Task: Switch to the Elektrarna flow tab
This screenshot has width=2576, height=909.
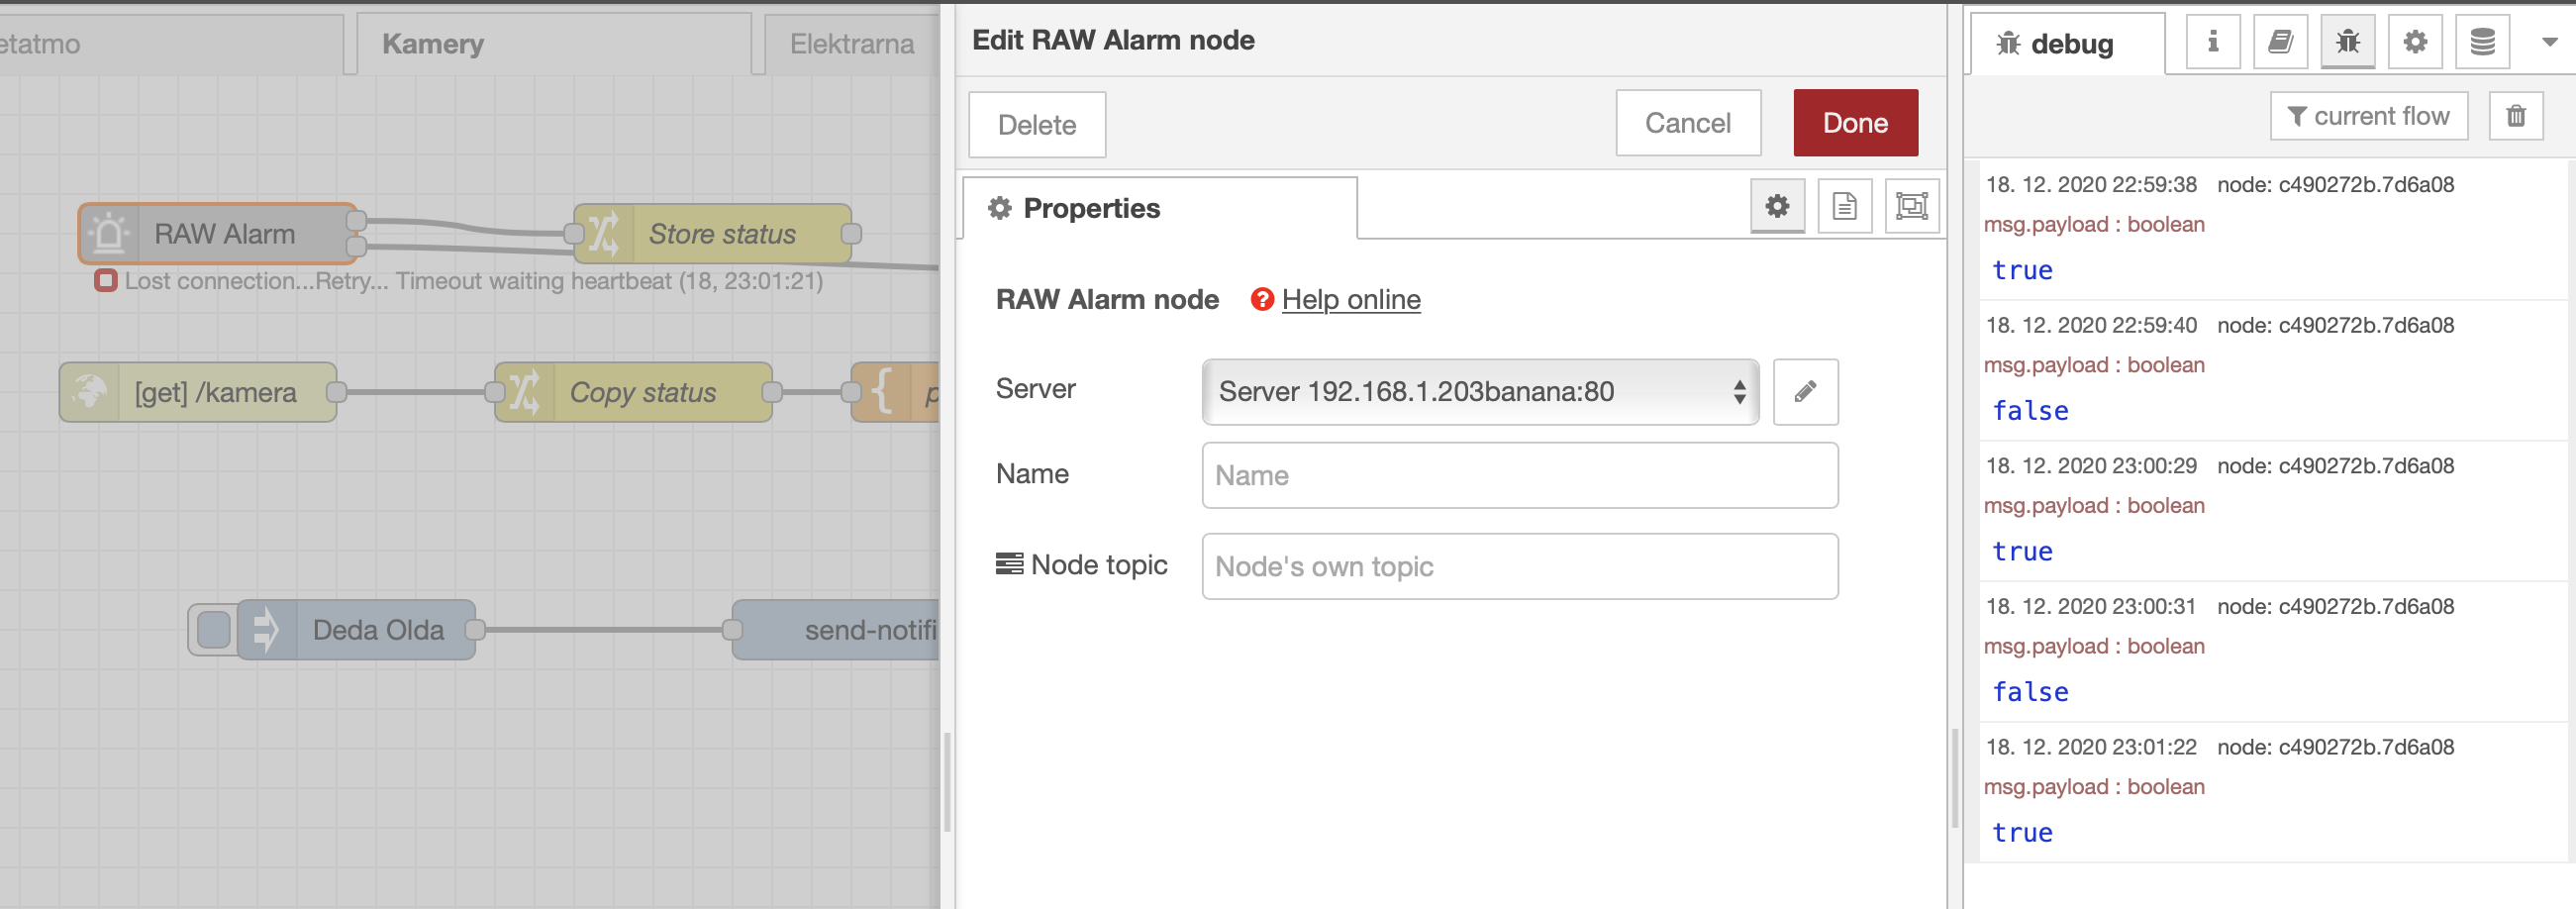Action: click(852, 43)
